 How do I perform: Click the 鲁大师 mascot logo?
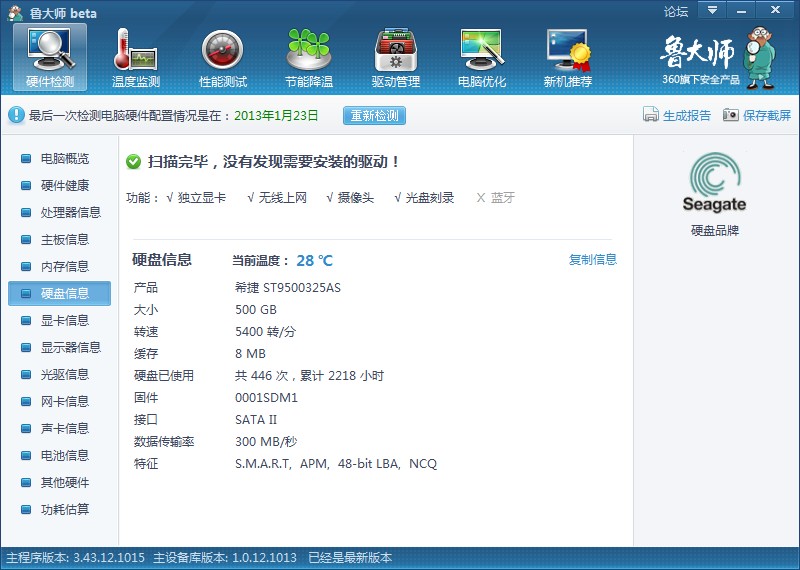coord(759,58)
